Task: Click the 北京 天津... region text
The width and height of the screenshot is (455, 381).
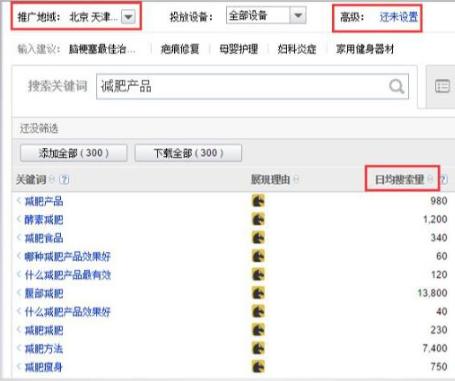Action: 94,17
